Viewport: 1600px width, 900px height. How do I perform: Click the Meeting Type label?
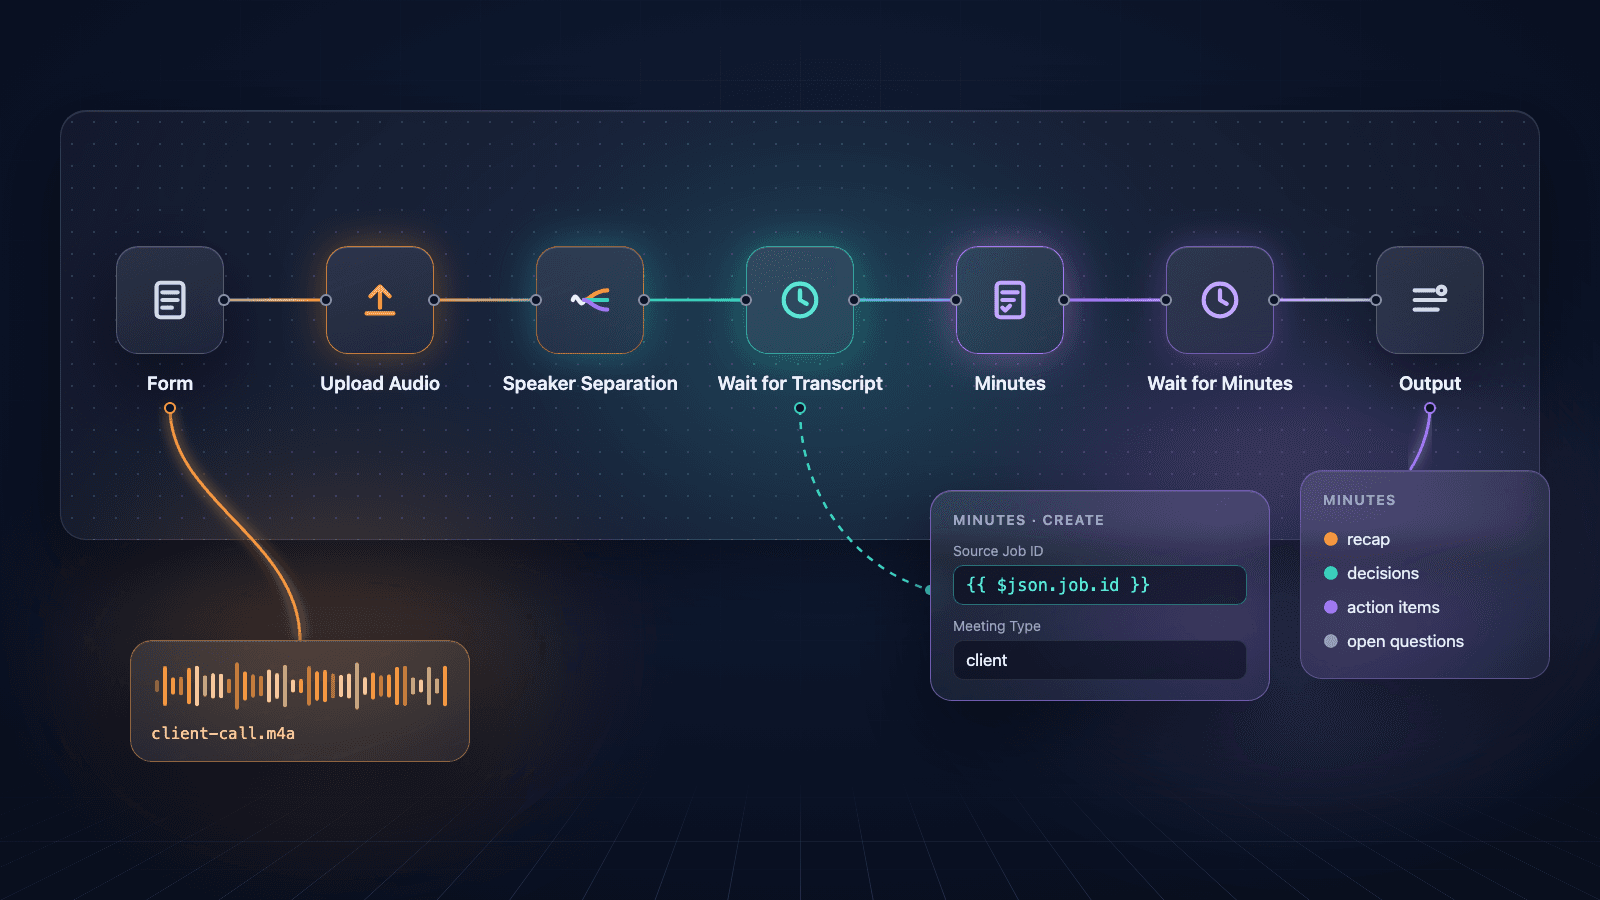(997, 626)
